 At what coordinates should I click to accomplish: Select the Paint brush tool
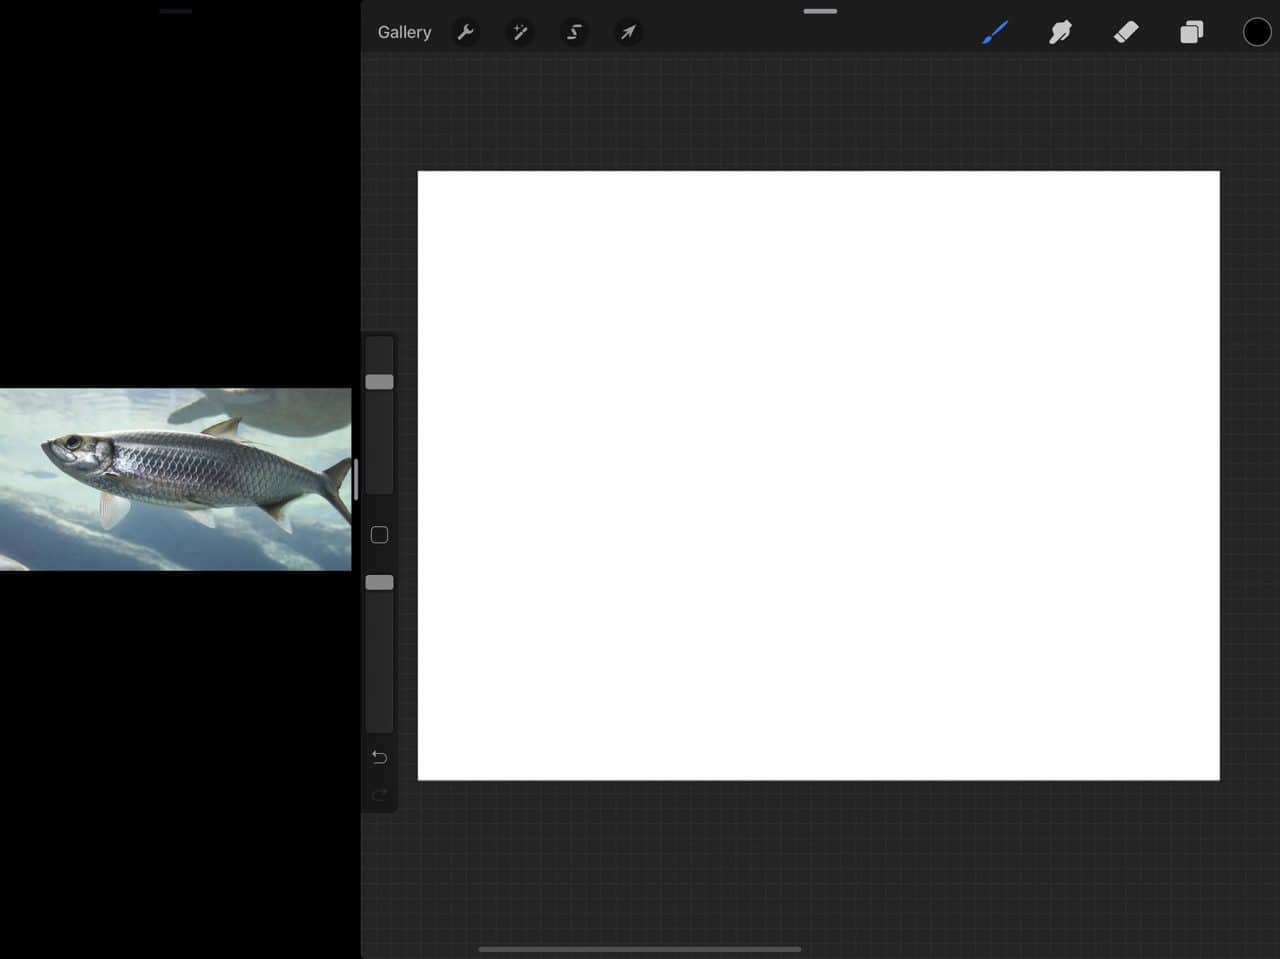point(994,32)
